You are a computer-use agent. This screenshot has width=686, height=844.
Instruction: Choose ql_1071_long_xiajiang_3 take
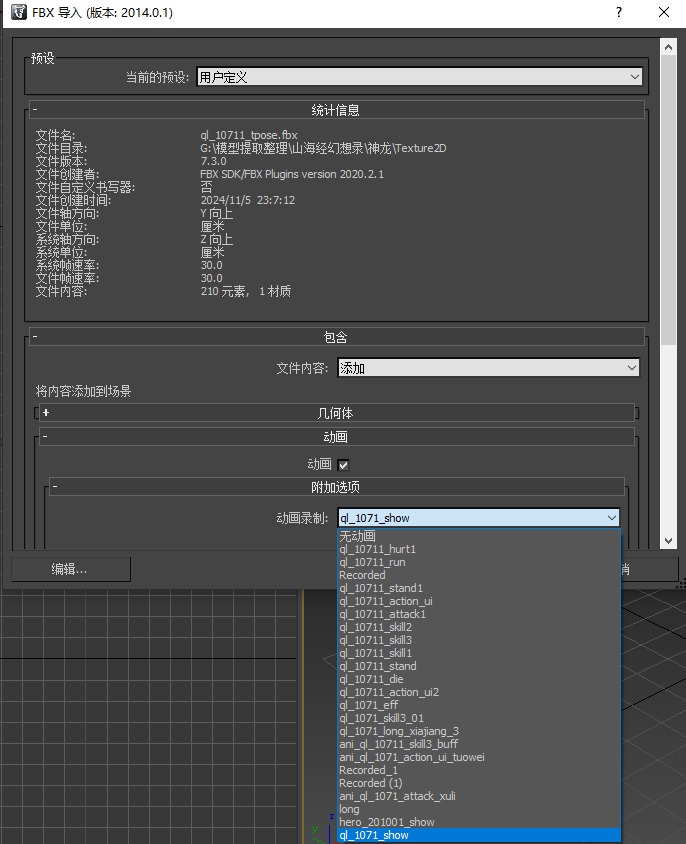(x=479, y=731)
